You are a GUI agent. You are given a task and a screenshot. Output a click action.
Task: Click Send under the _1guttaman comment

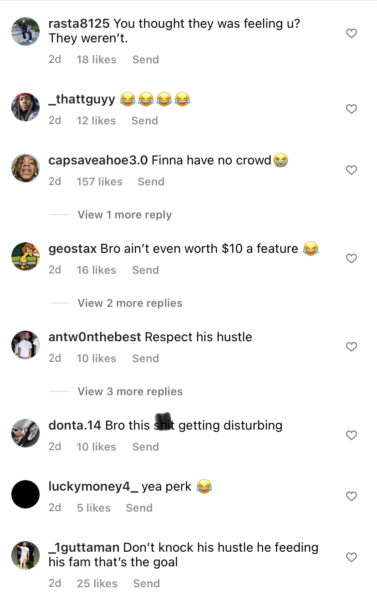click(146, 584)
